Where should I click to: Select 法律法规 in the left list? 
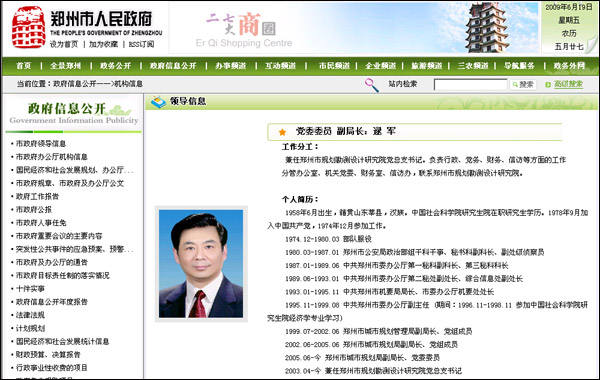[30, 315]
